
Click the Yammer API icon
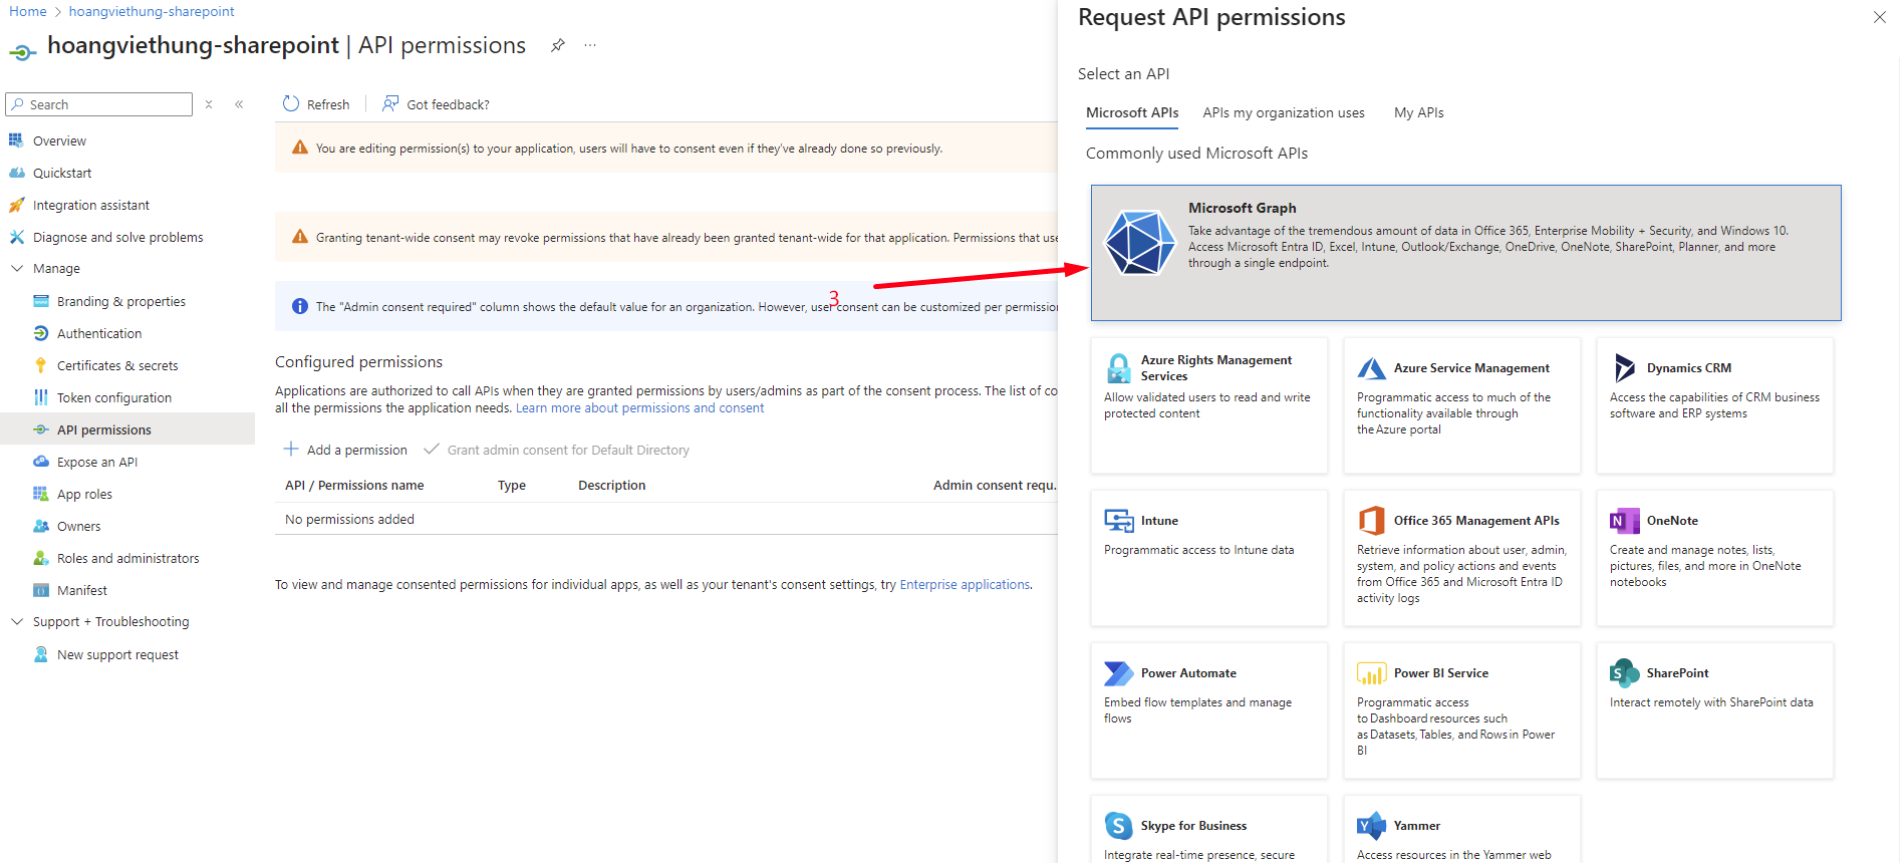1371,826
